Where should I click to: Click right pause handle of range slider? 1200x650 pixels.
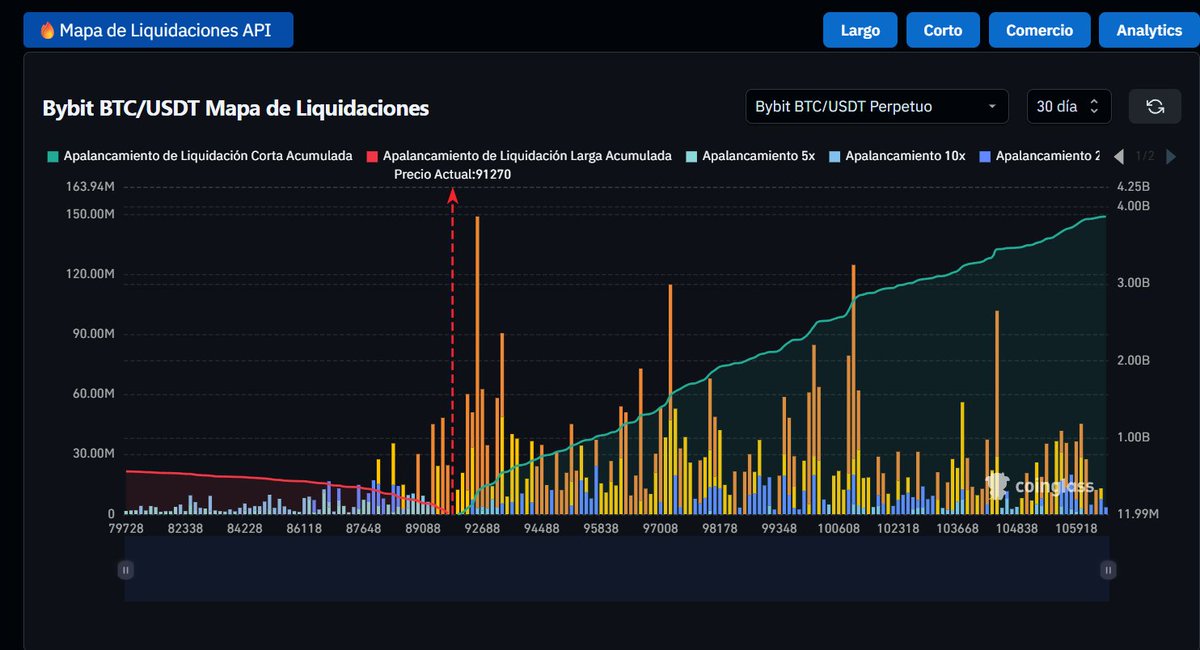pos(1108,570)
